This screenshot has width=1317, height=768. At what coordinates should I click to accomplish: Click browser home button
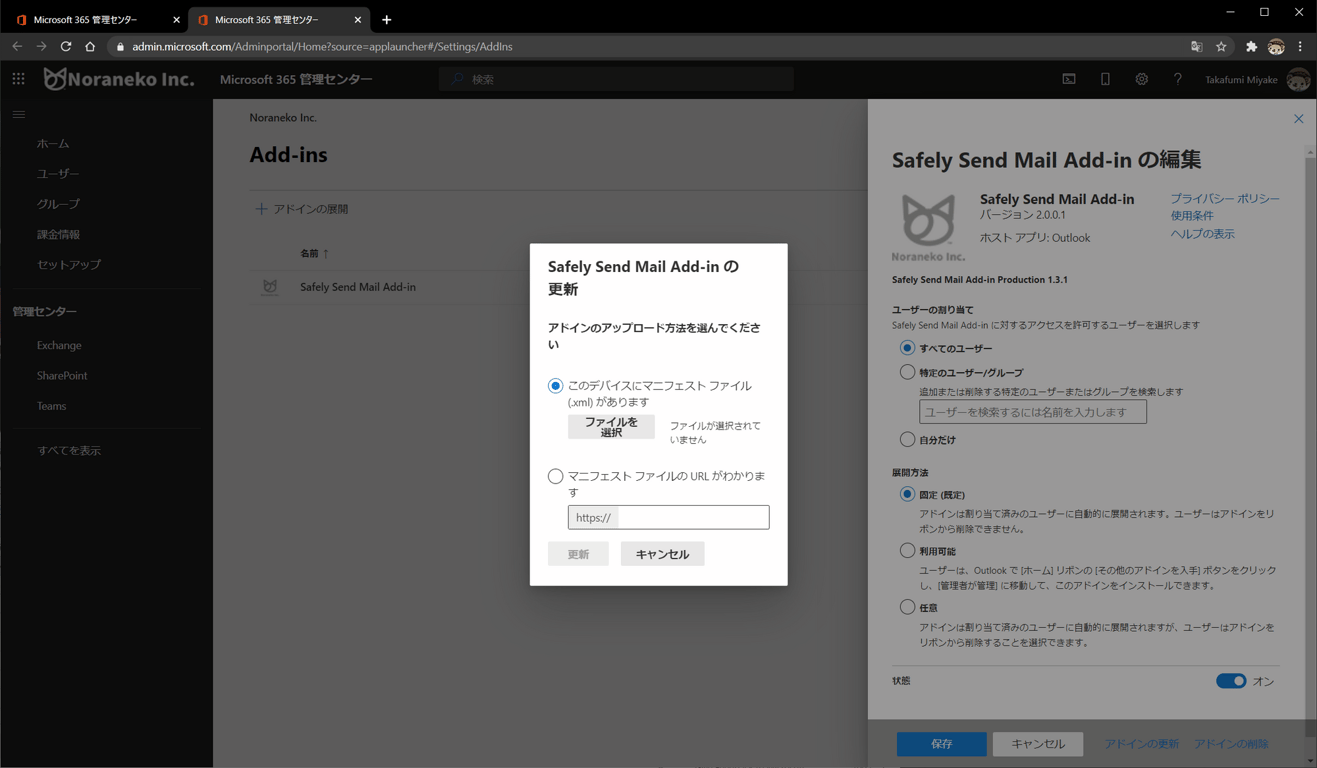[90, 46]
